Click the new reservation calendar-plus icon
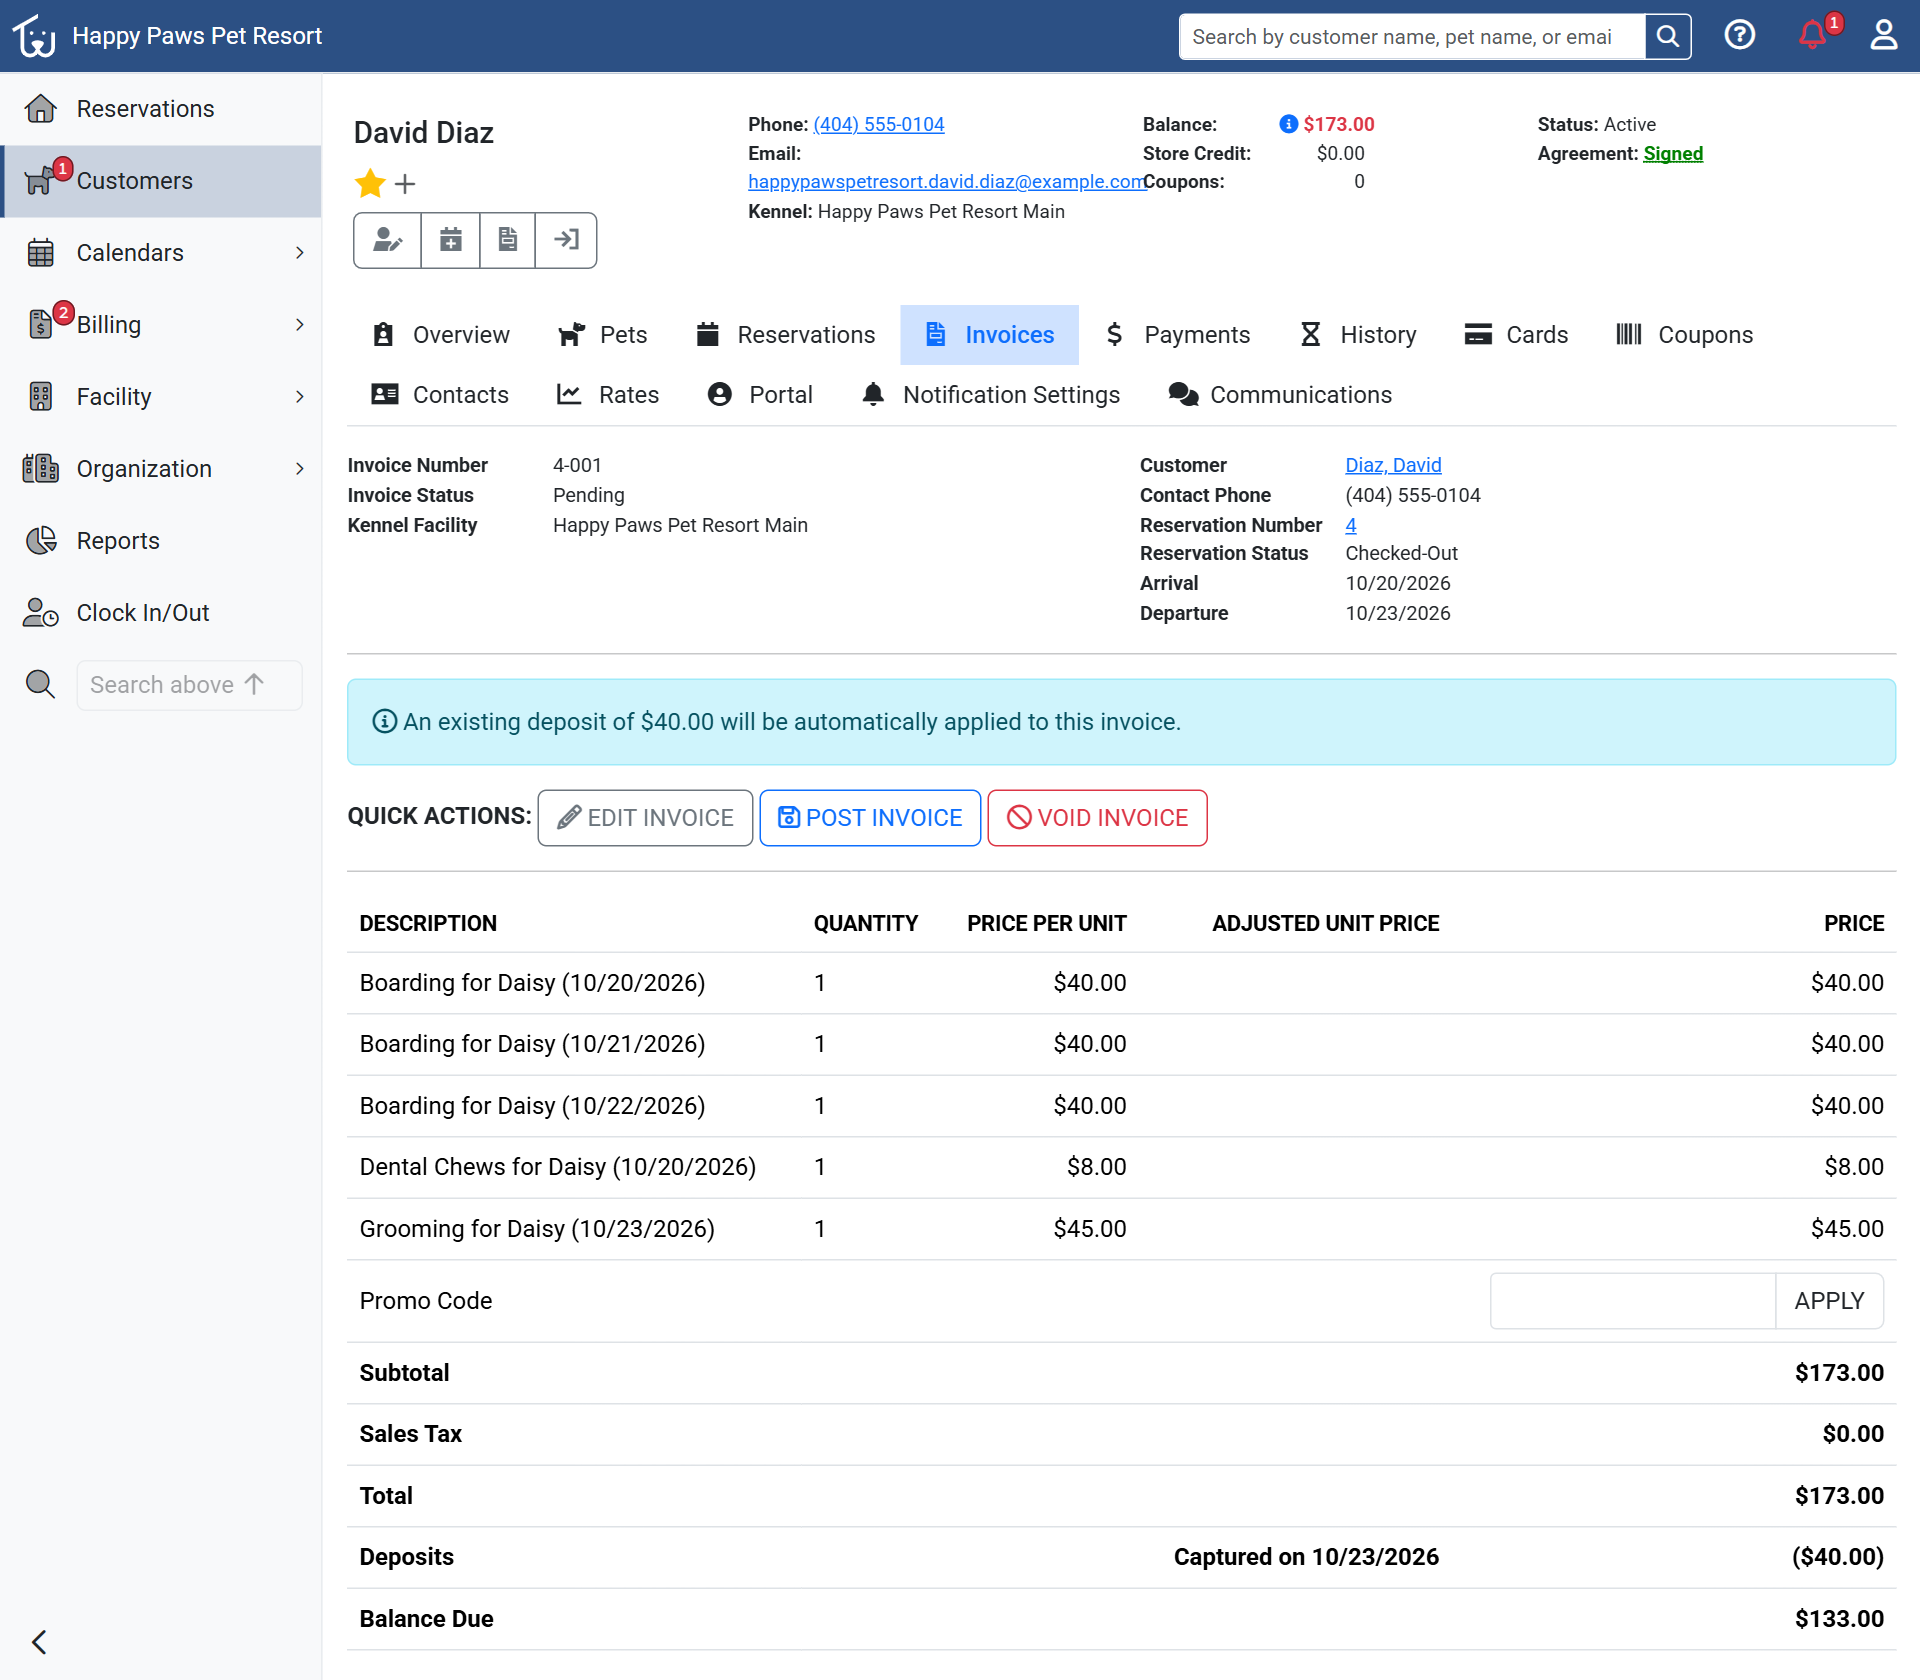This screenshot has height=1680, width=1920. tap(451, 240)
